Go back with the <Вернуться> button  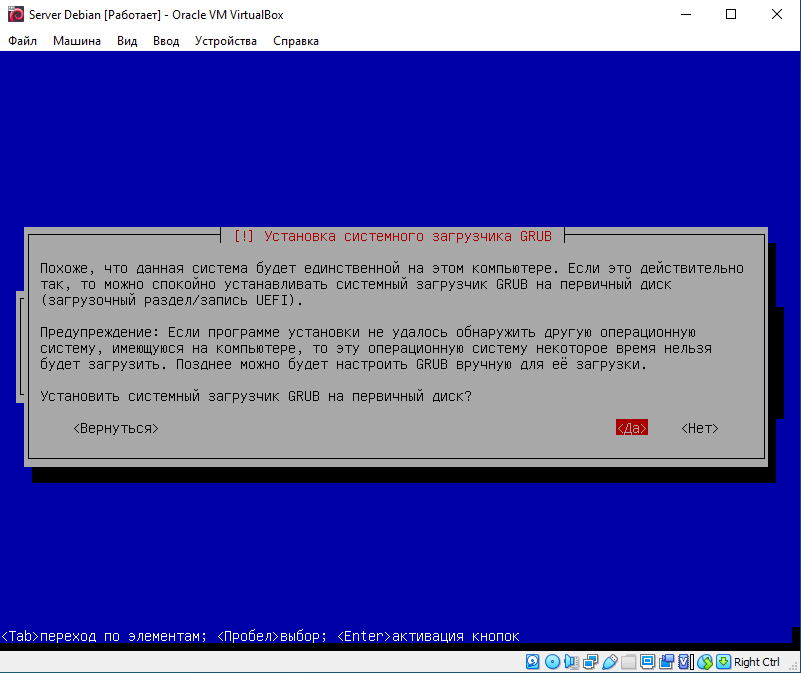pos(116,428)
